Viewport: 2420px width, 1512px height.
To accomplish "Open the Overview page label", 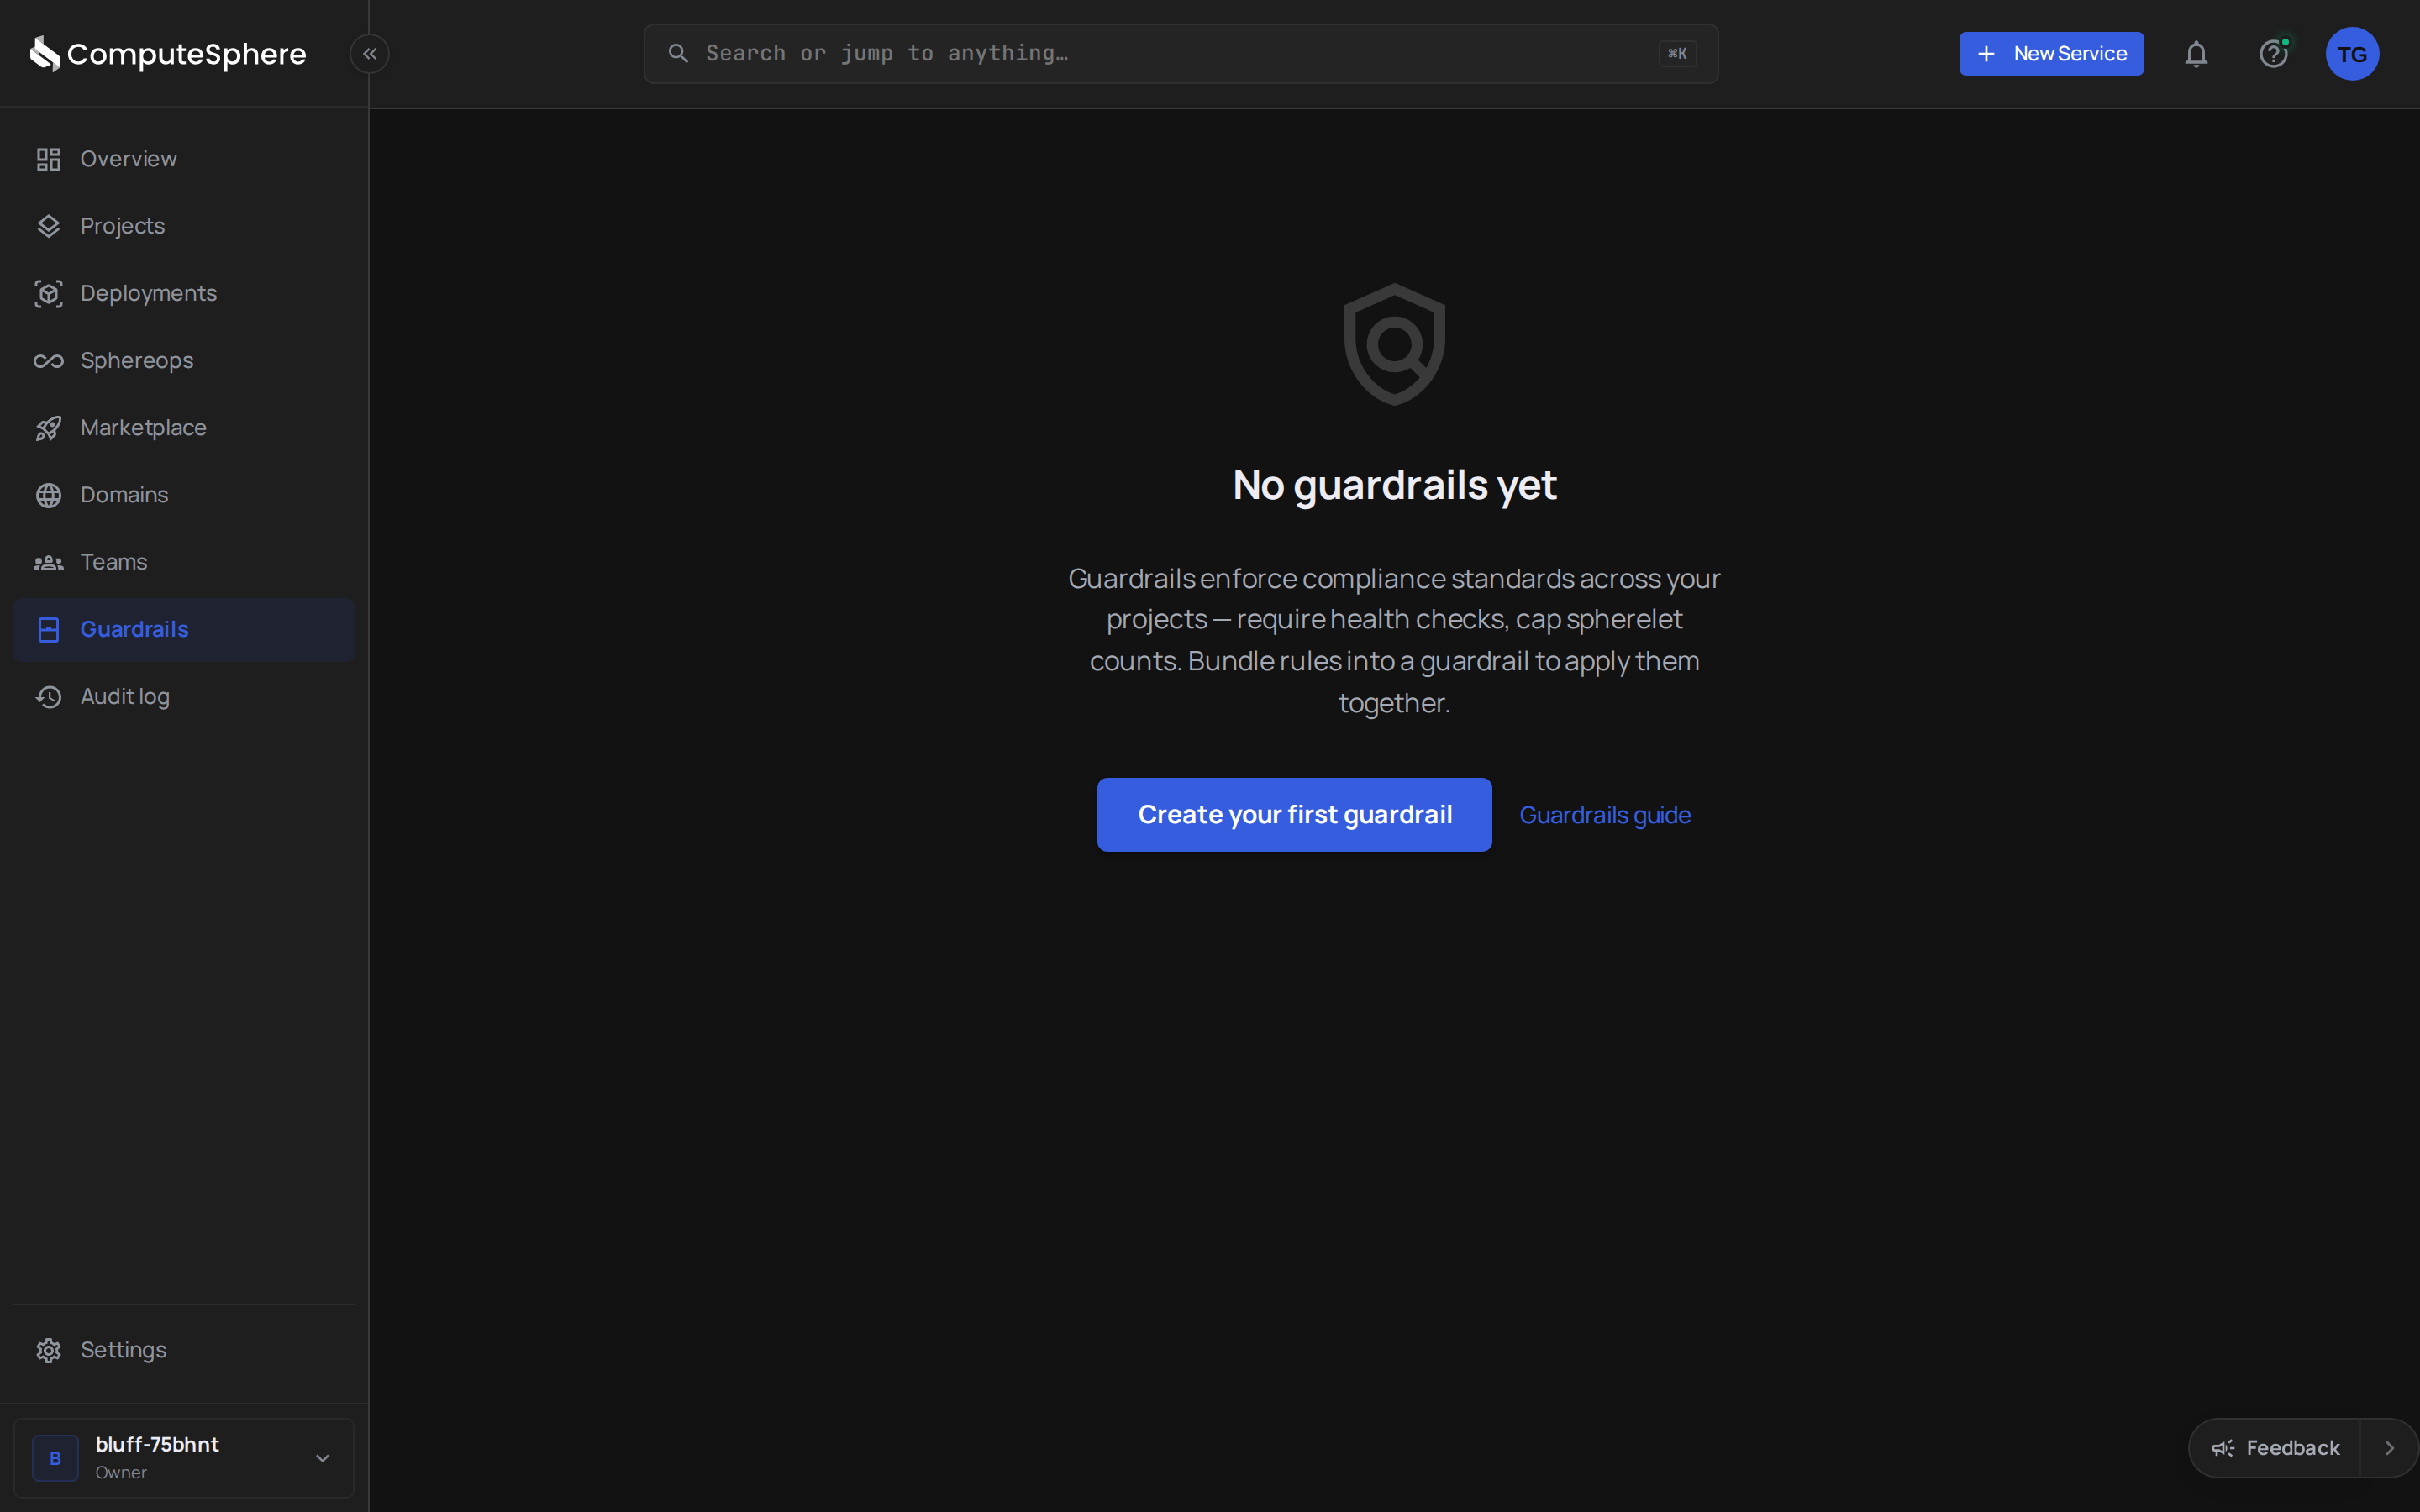I will click(x=128, y=159).
